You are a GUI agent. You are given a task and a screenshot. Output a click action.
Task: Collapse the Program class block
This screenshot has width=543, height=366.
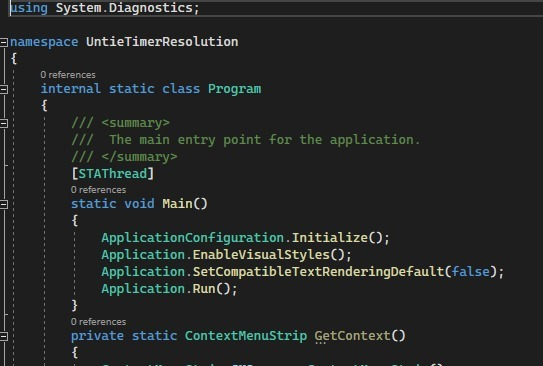click(4, 90)
